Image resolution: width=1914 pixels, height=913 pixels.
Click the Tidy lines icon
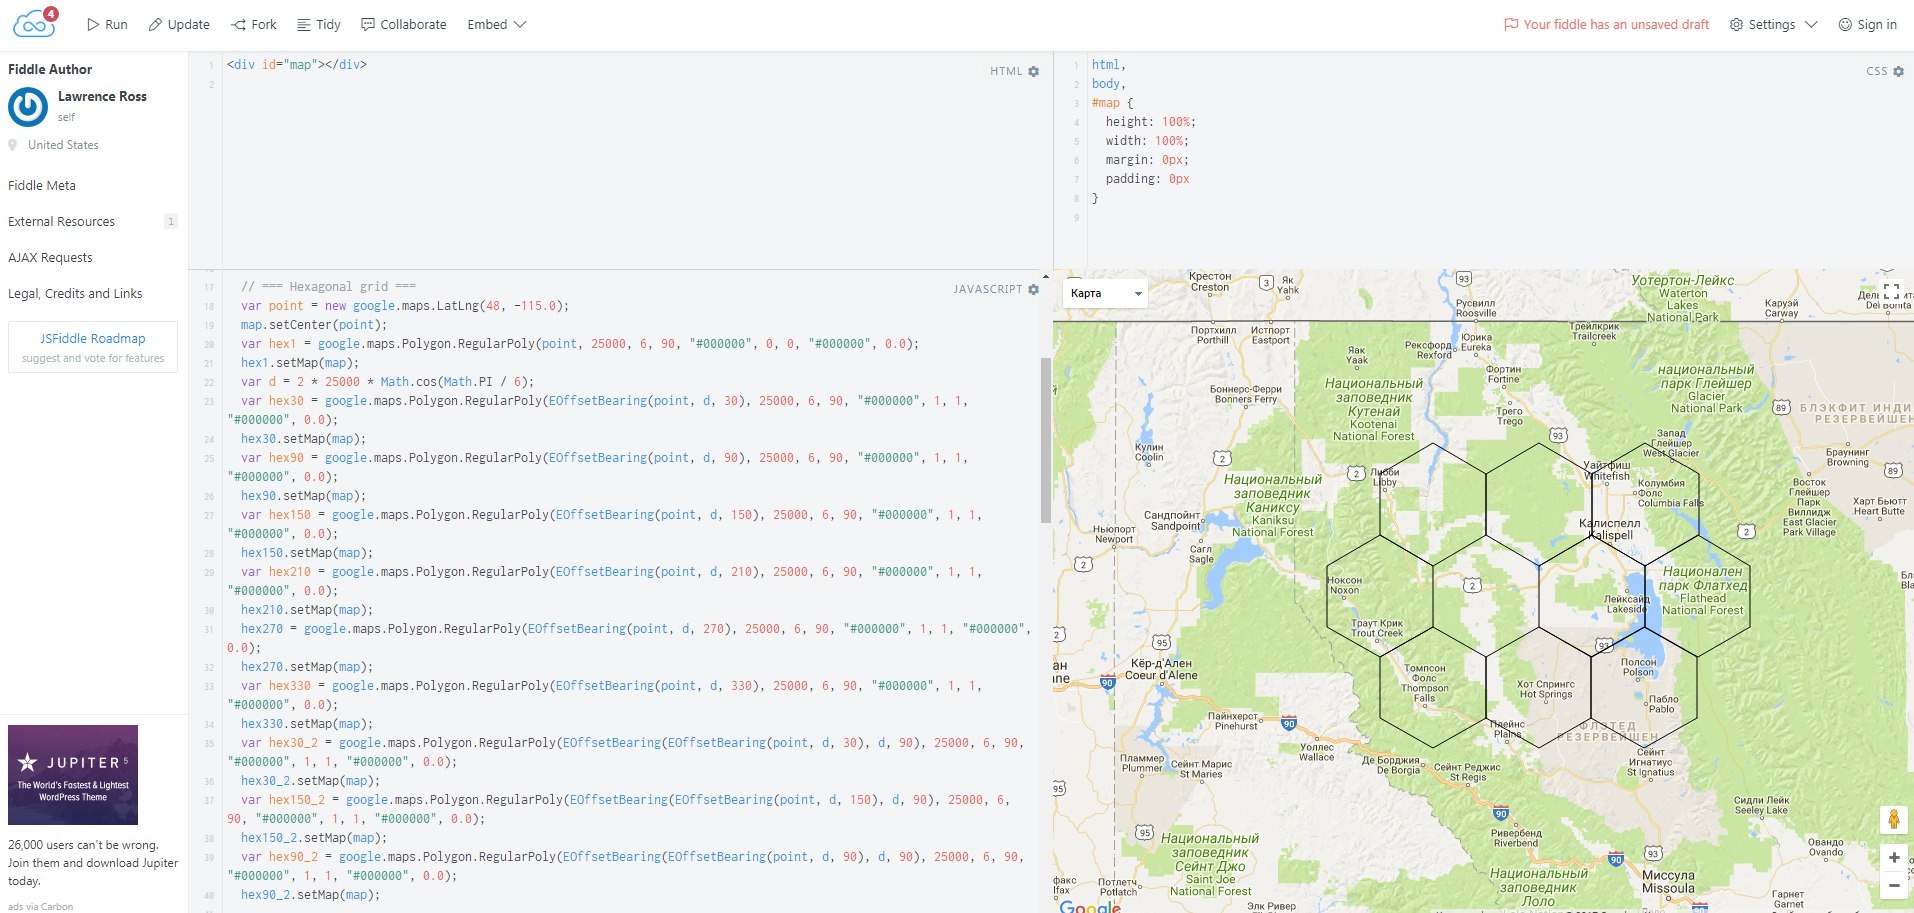pyautogui.click(x=303, y=24)
